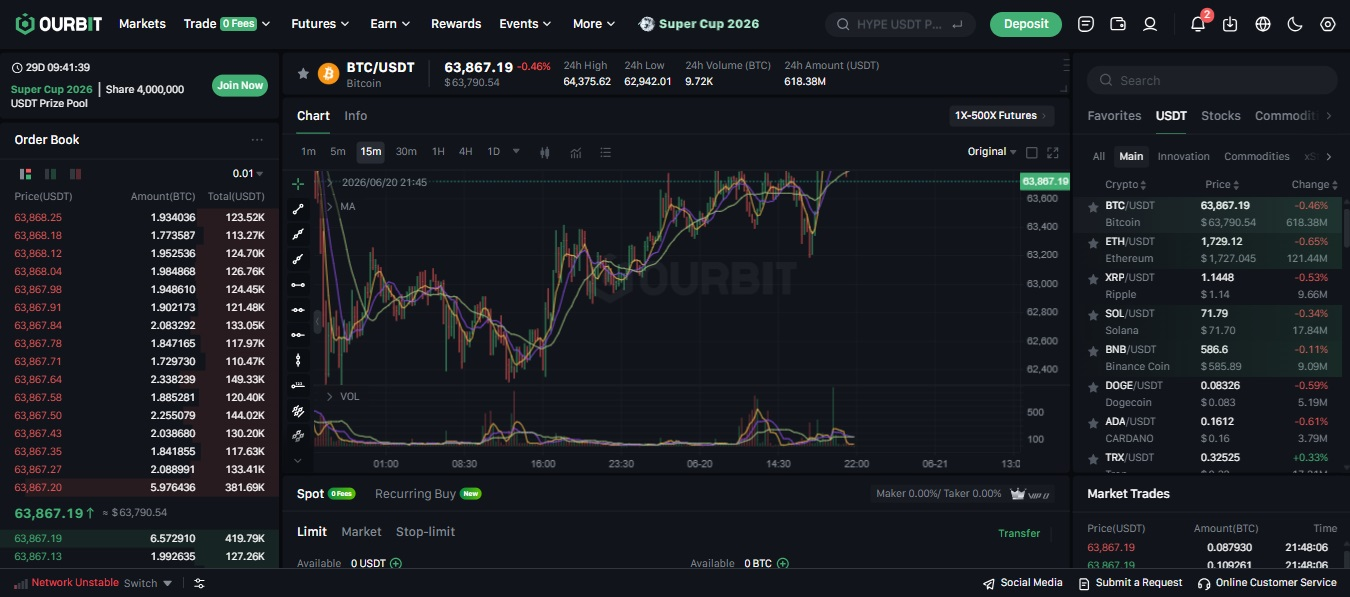
Task: Open the Earn dropdown menu
Action: pos(390,23)
